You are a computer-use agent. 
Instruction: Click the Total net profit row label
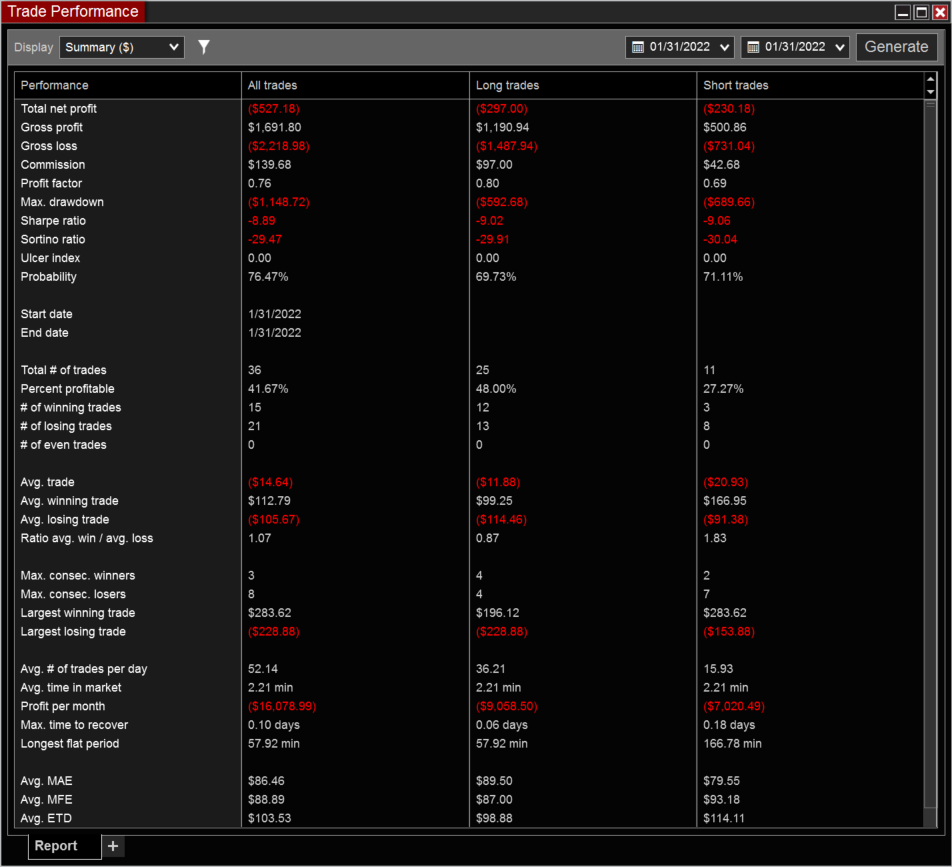click(x=59, y=109)
